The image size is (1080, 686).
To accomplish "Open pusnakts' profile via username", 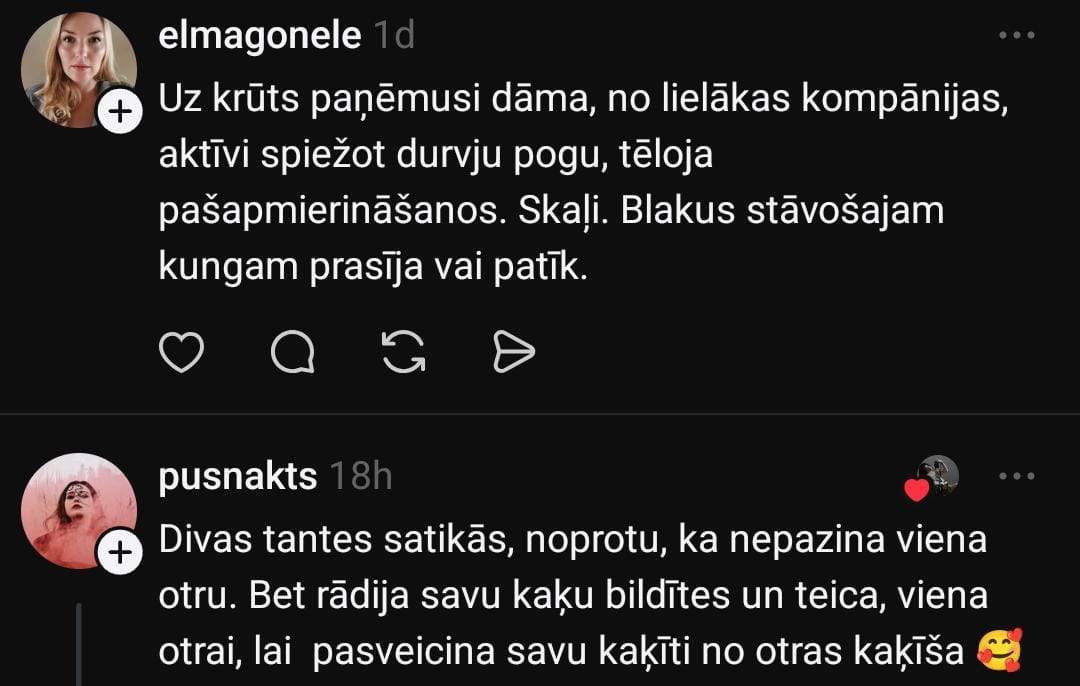I will 237,477.
